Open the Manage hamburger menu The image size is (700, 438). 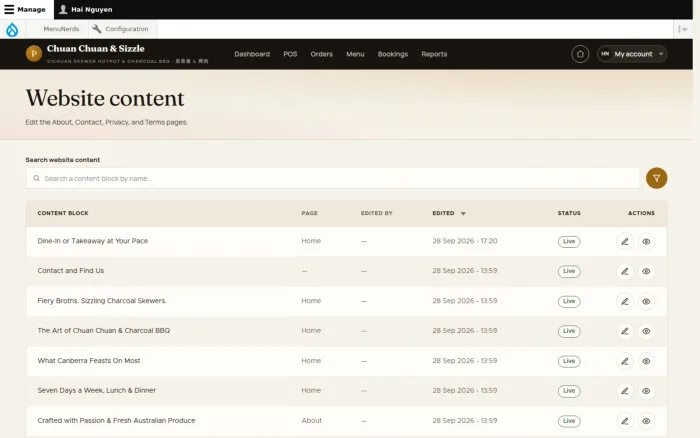(x=25, y=9)
